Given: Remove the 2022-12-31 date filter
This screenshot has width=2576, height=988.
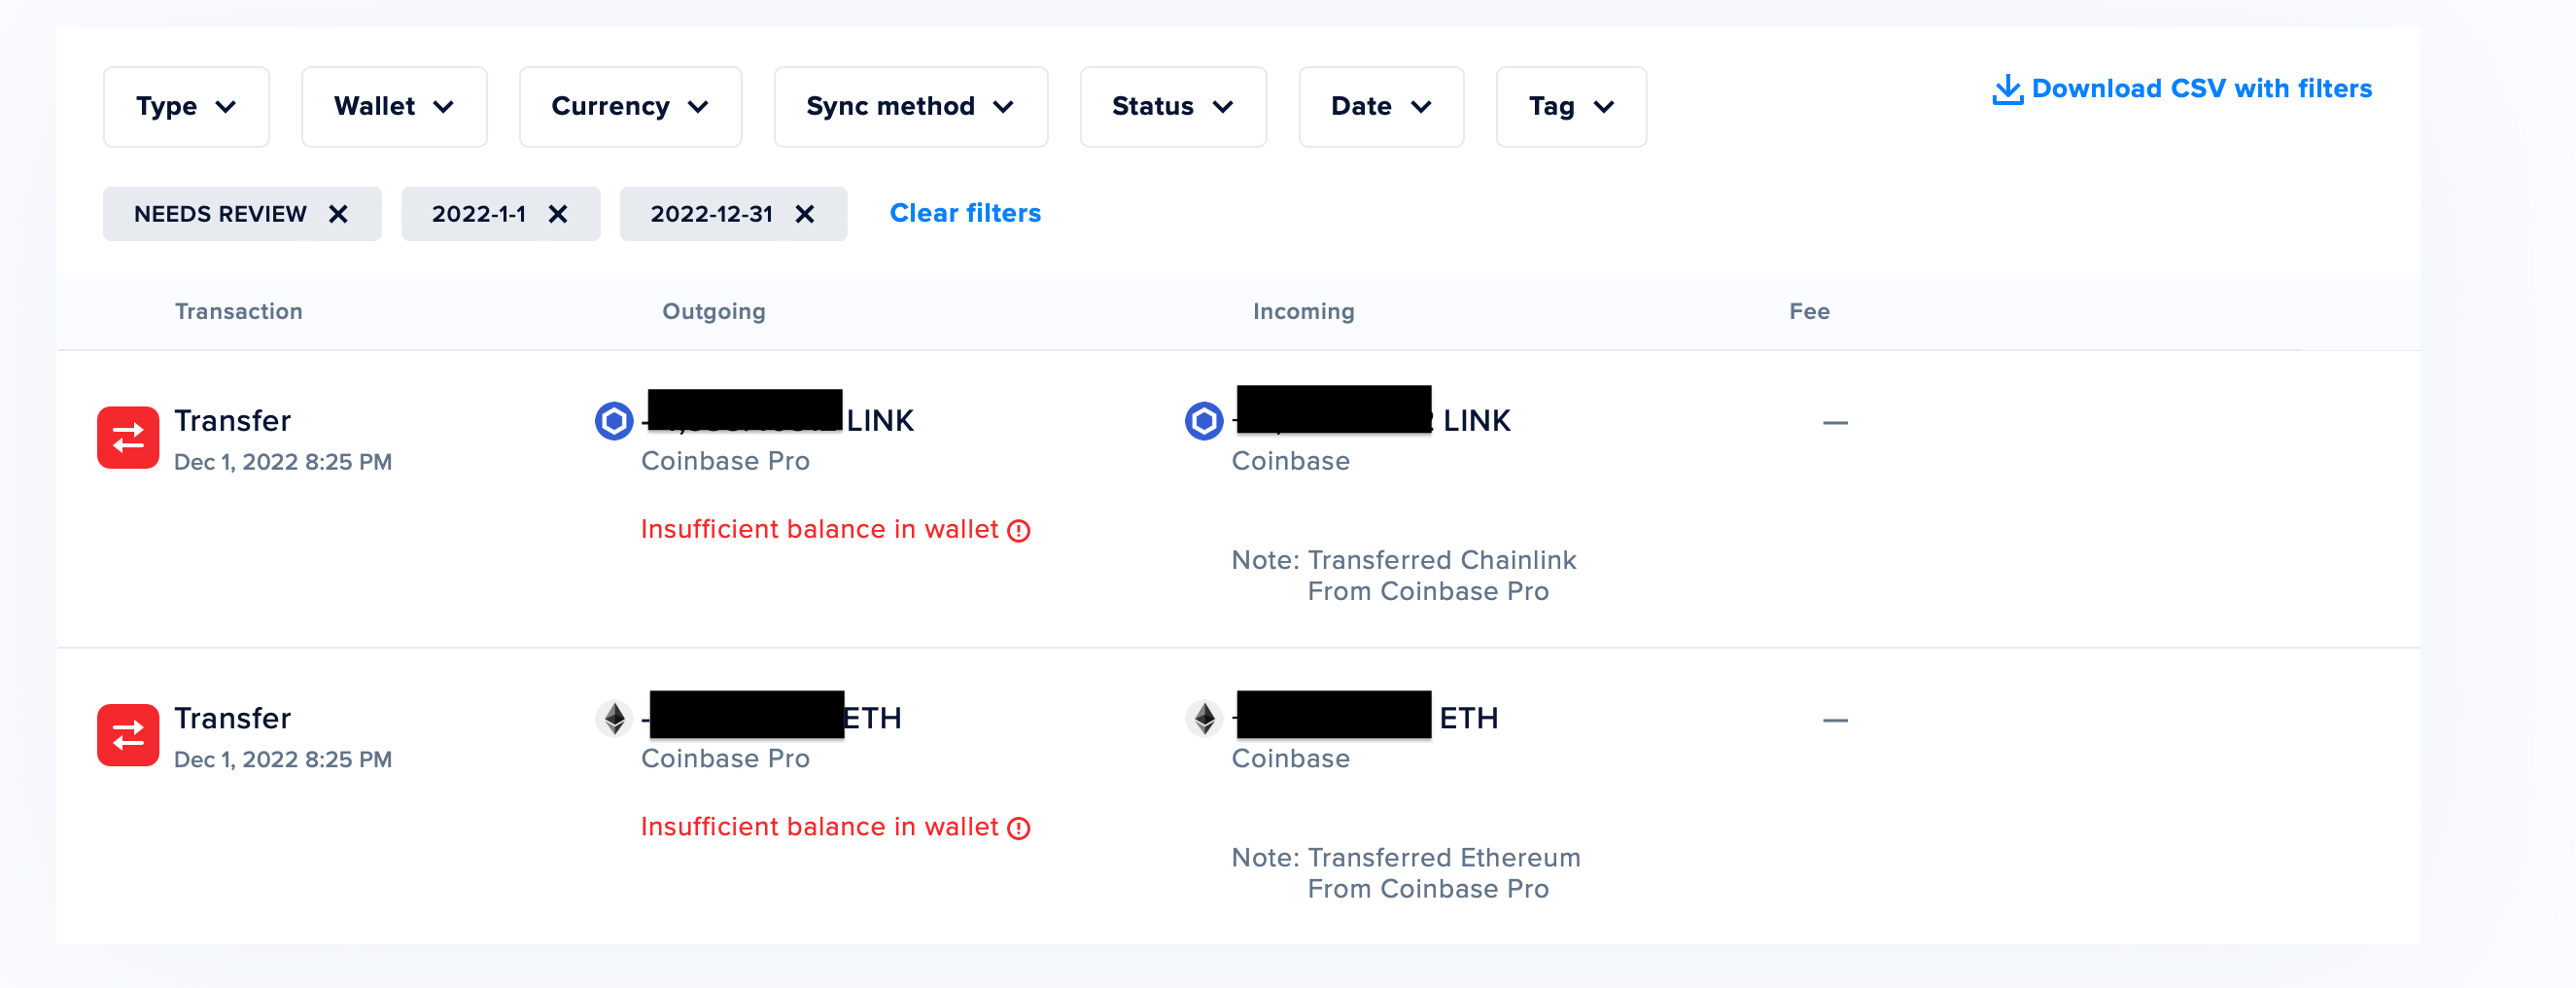Looking at the screenshot, I should pos(805,214).
